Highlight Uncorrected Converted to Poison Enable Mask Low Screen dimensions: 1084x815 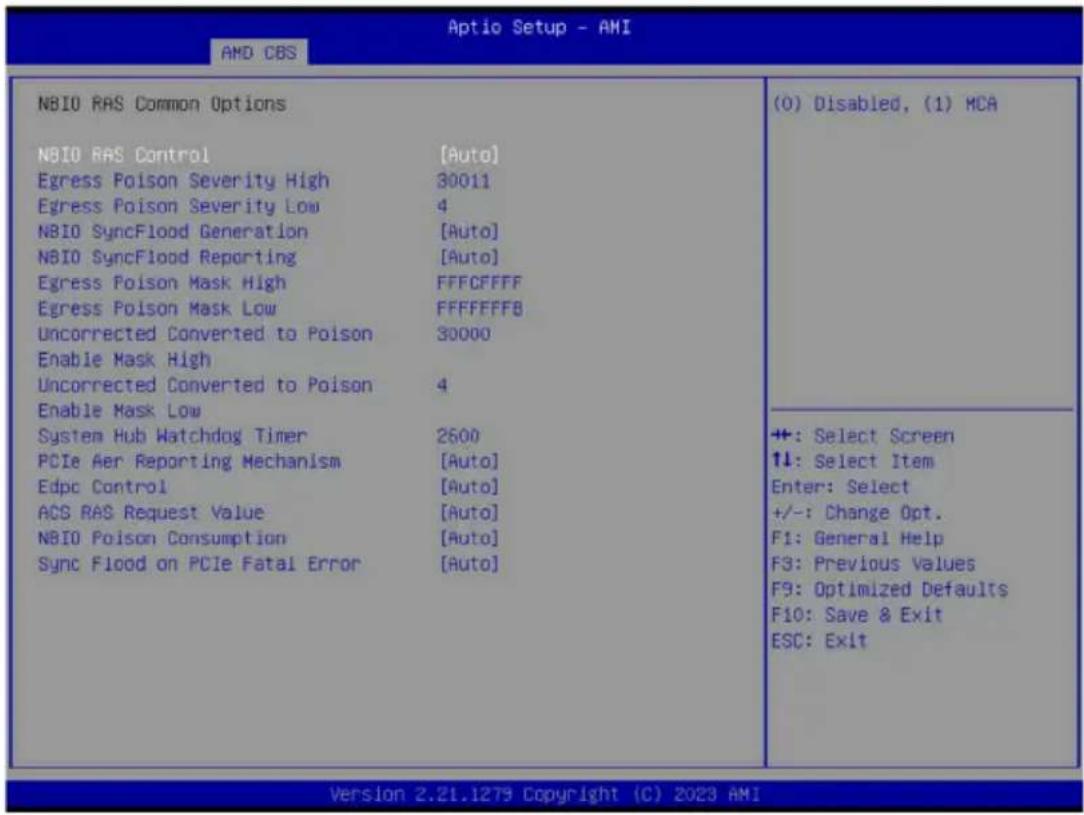tap(205, 397)
